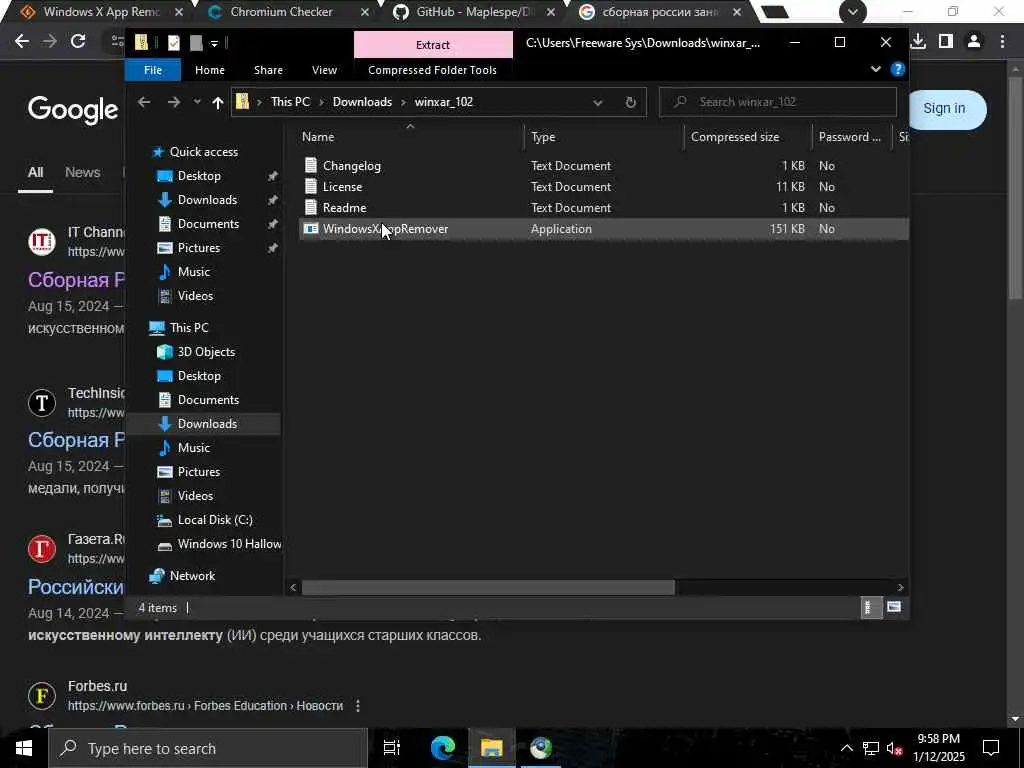Open Quick access in navigation pane
The image size is (1024, 768).
203,152
